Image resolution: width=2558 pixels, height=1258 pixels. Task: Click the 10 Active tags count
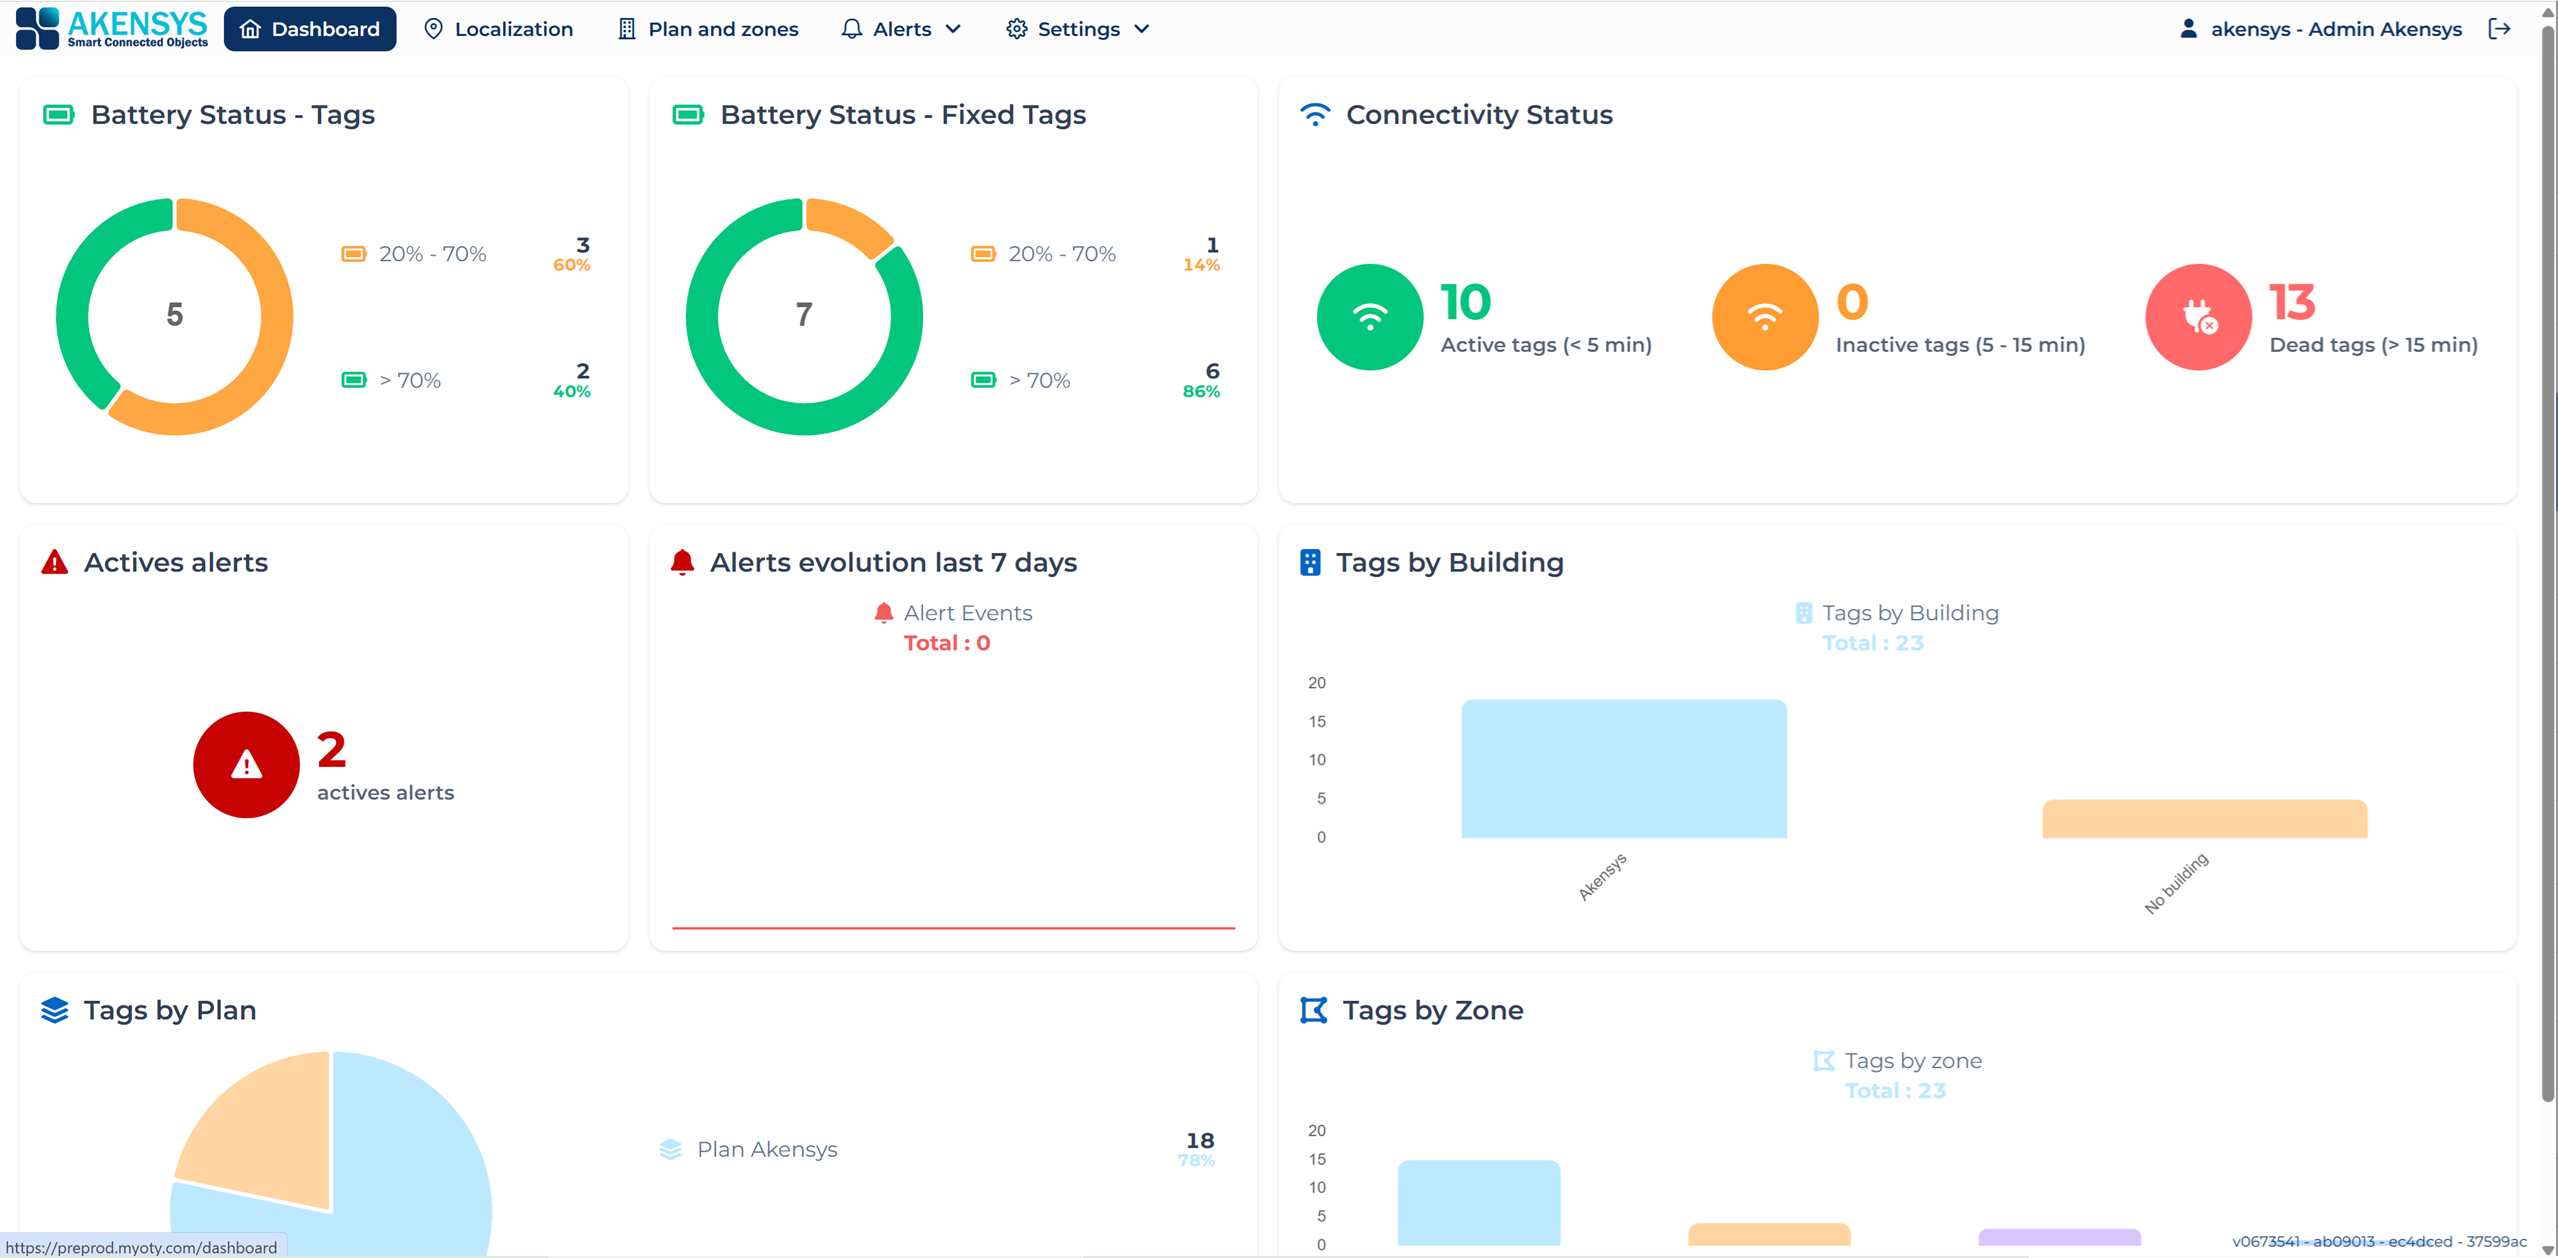(x=1466, y=302)
